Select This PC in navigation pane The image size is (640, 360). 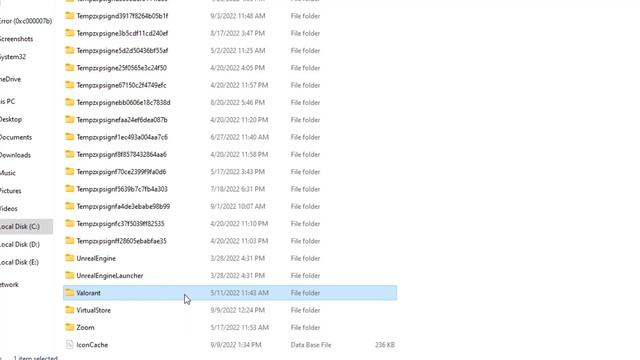(7, 101)
